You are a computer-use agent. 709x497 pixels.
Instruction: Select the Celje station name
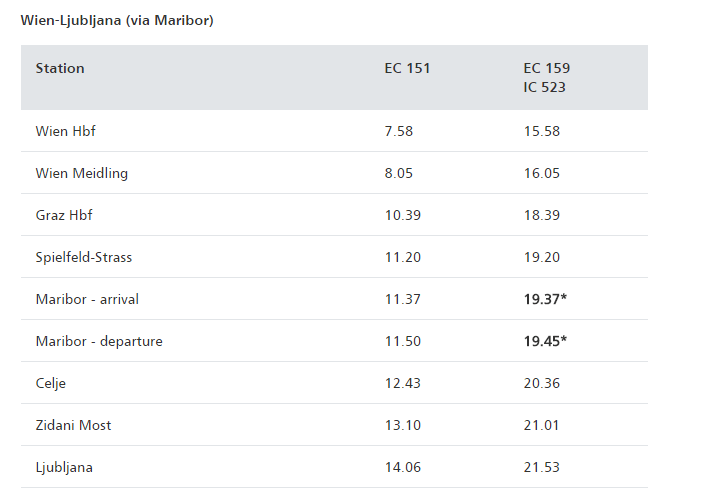(51, 383)
